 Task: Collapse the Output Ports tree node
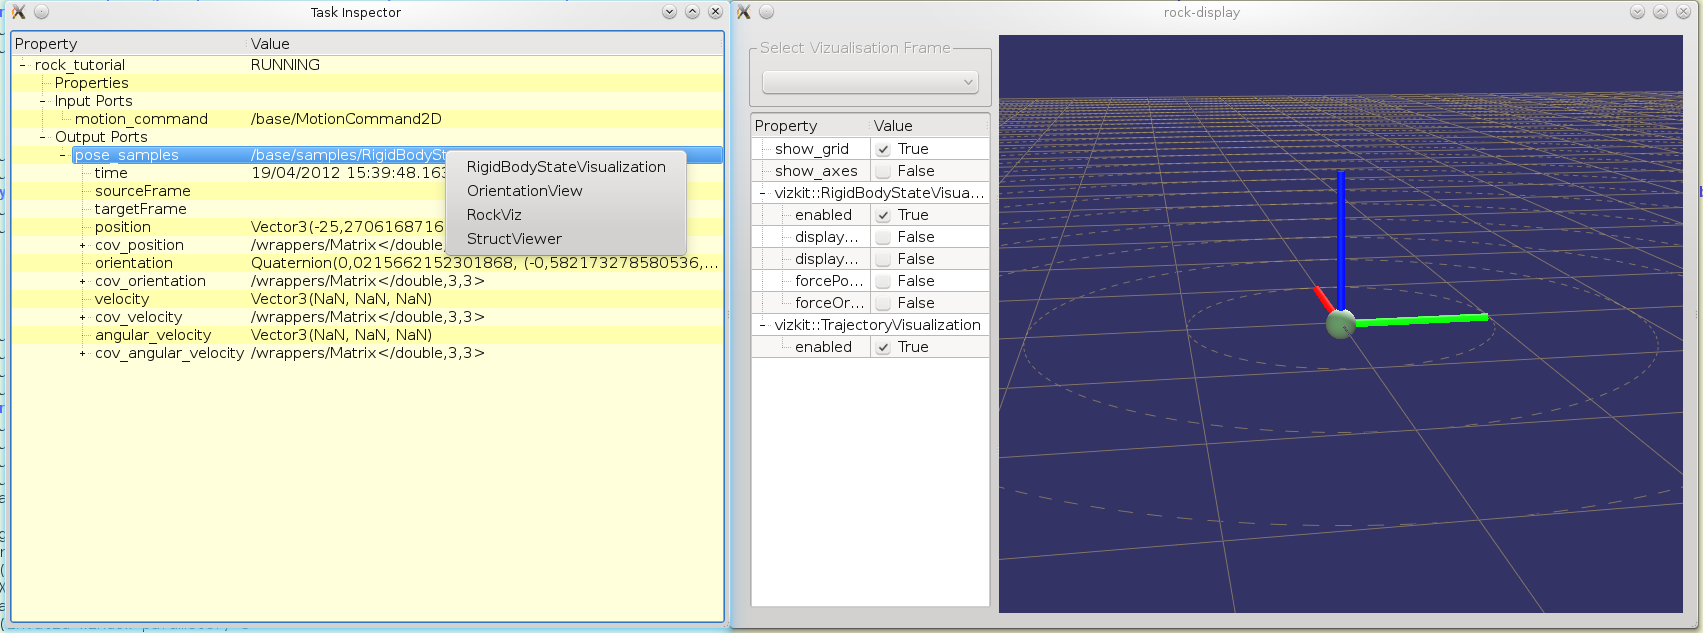click(x=43, y=137)
